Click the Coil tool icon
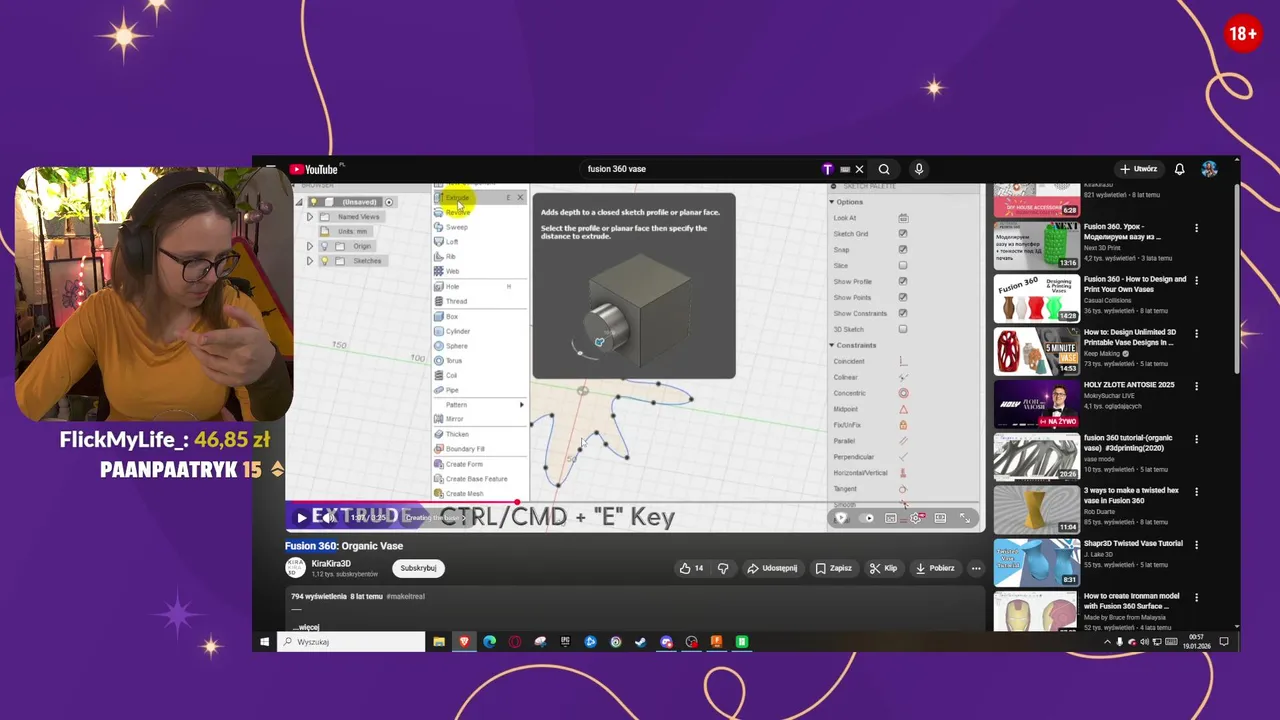 tap(438, 375)
